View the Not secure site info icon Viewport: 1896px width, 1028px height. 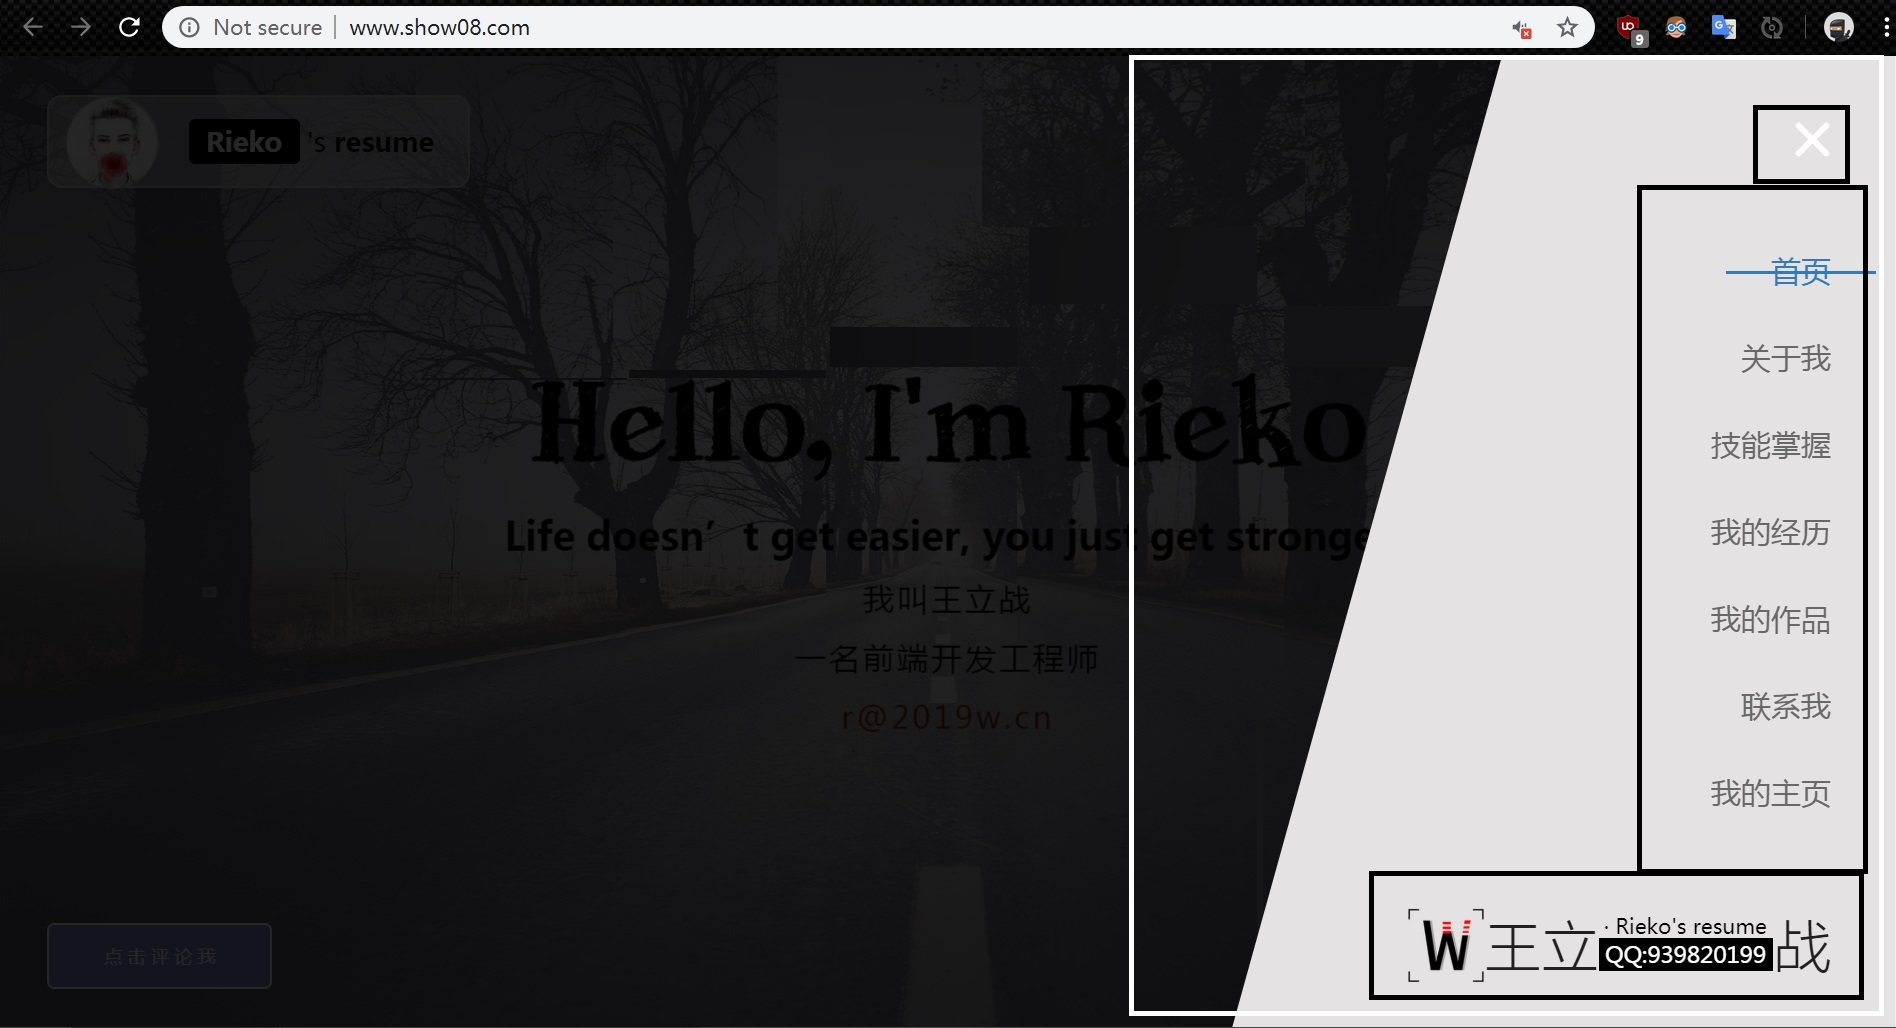[189, 28]
